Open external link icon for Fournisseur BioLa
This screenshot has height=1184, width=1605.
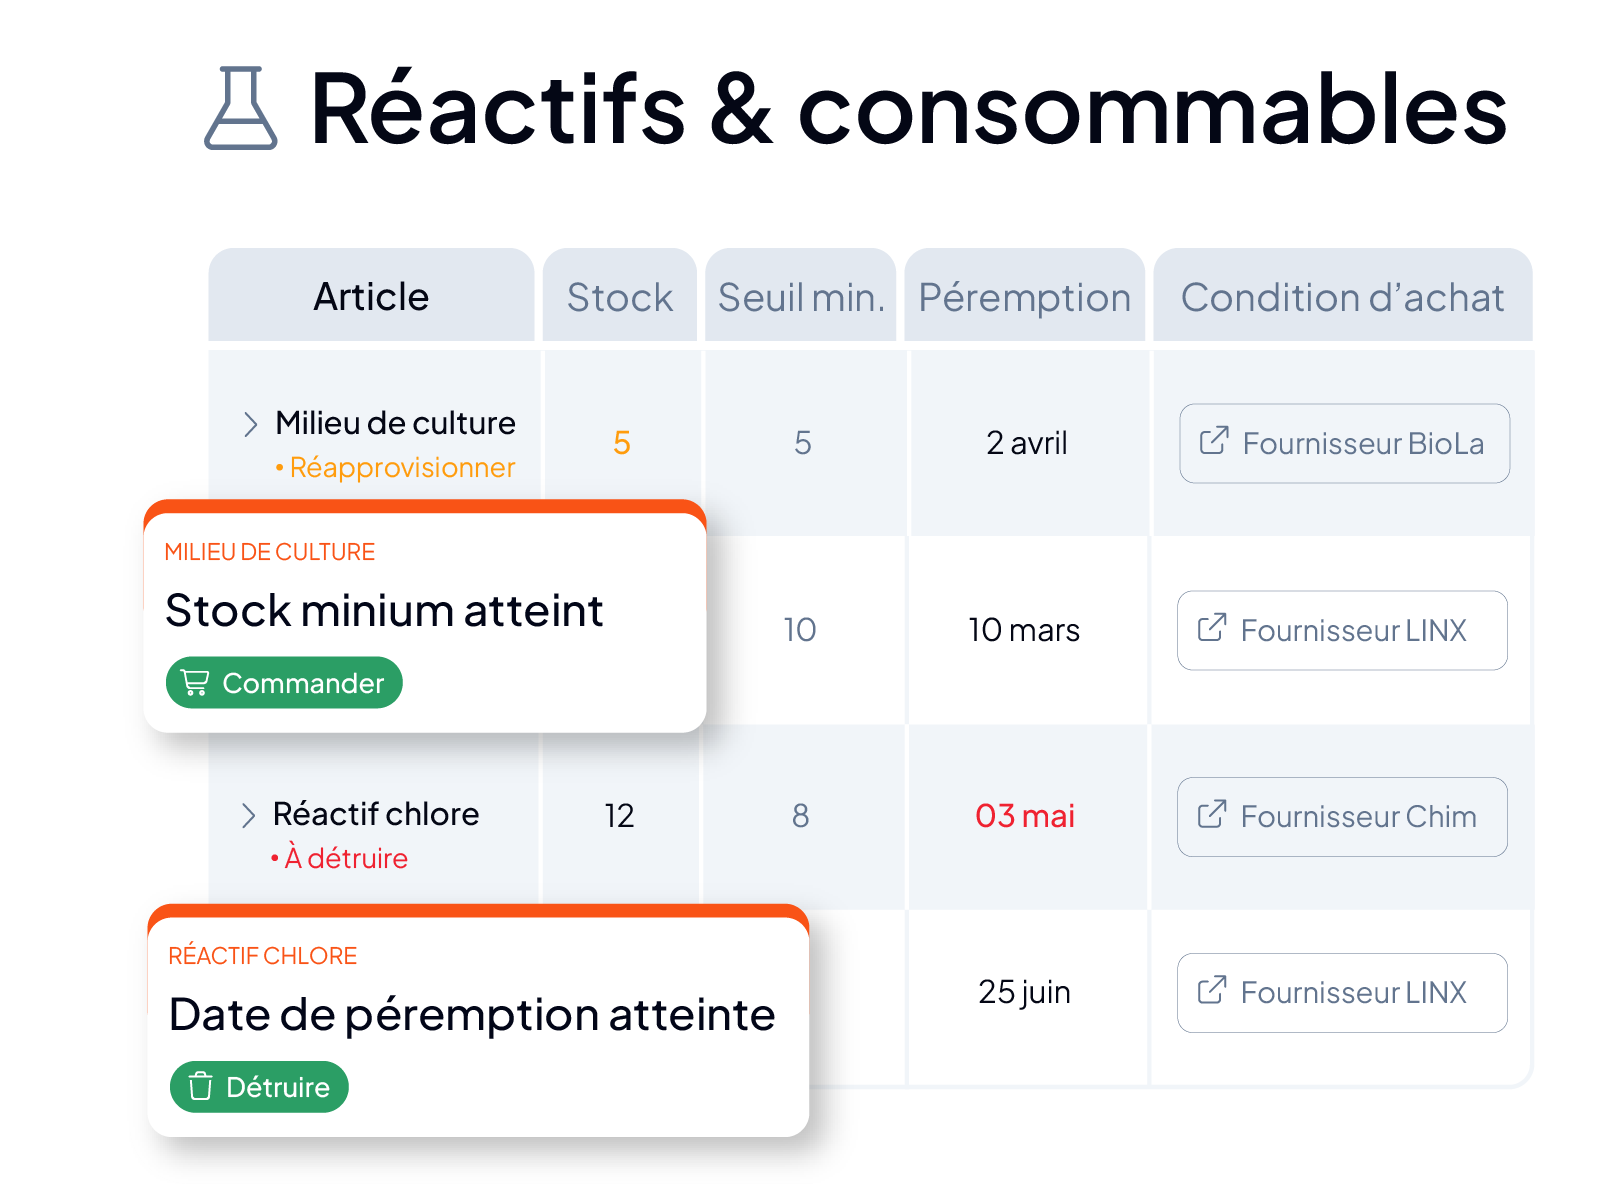coord(1213,440)
